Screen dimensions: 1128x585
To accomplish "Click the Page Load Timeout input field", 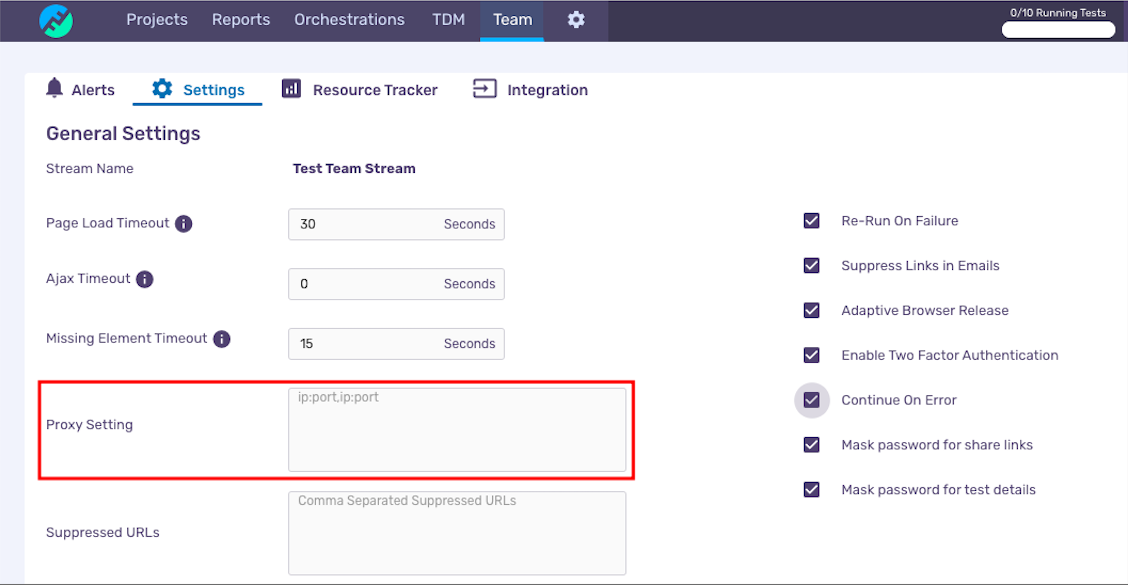I will [396, 225].
